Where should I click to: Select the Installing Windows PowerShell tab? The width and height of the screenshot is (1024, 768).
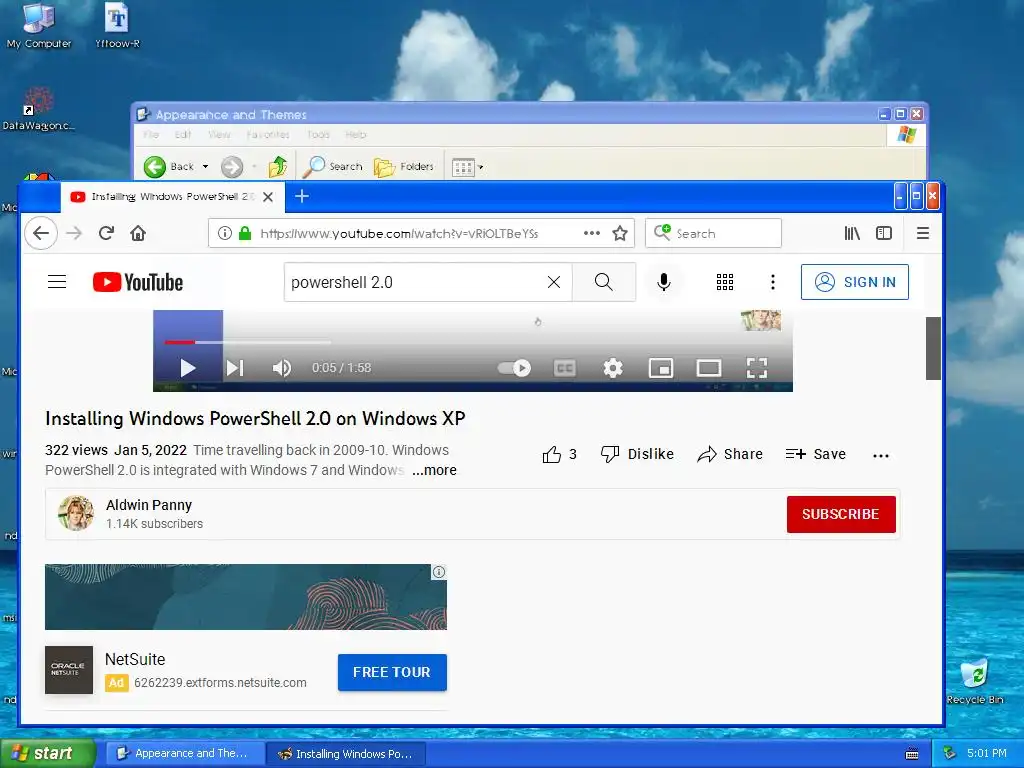point(173,197)
